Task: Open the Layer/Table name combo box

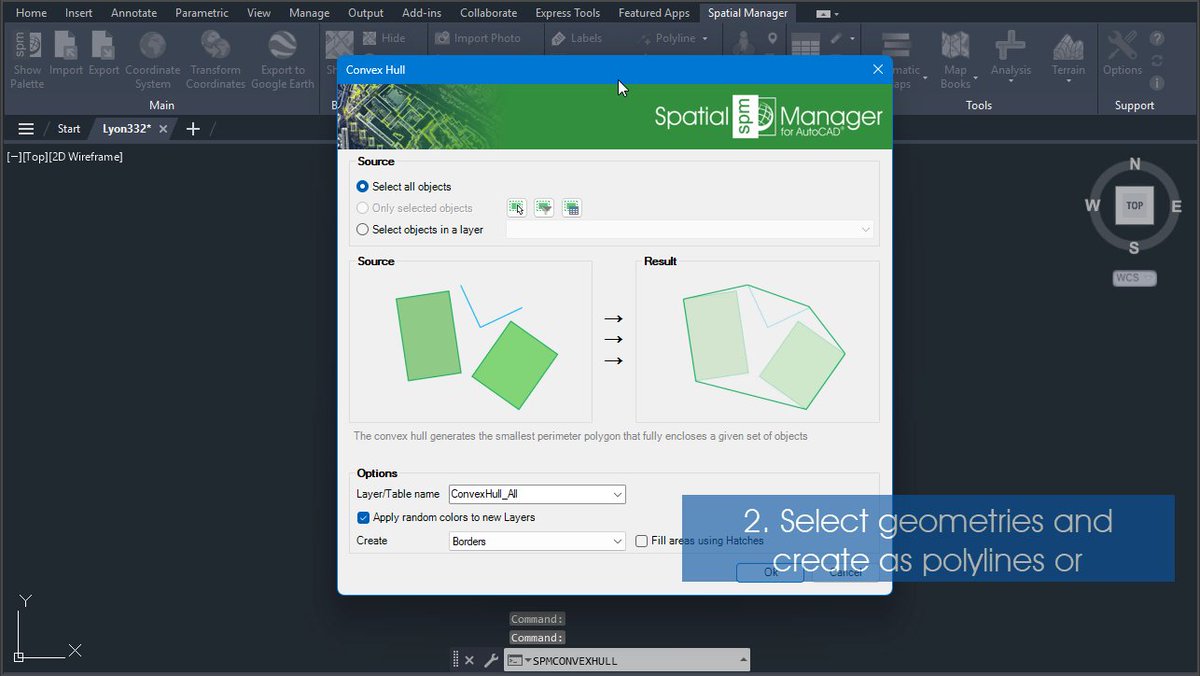Action: (537, 494)
